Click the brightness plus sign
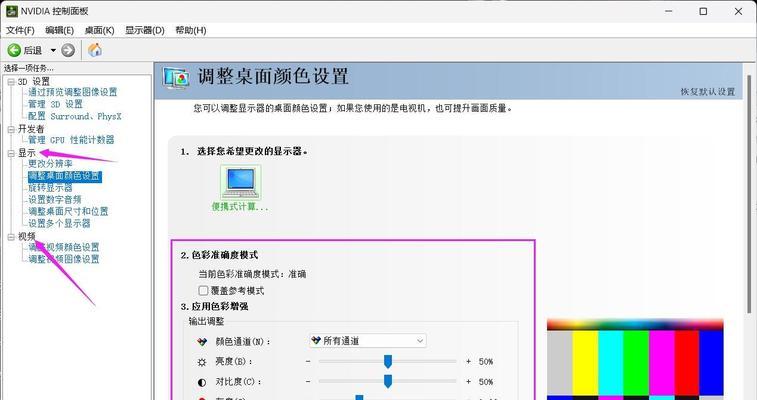This screenshot has height=400, width=757. pyautogui.click(x=468, y=361)
